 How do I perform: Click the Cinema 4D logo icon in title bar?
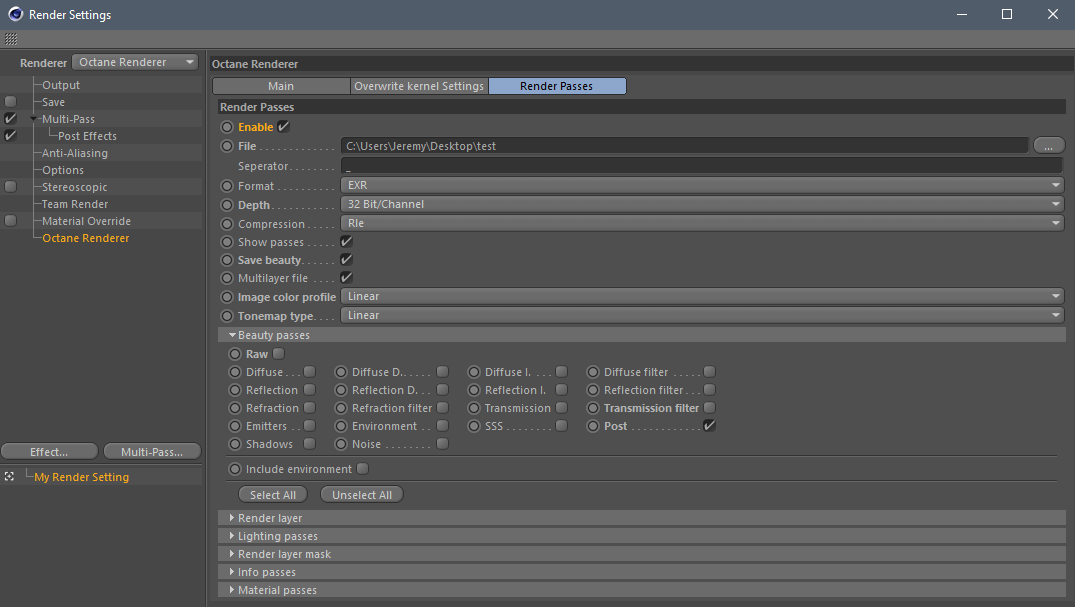point(15,14)
